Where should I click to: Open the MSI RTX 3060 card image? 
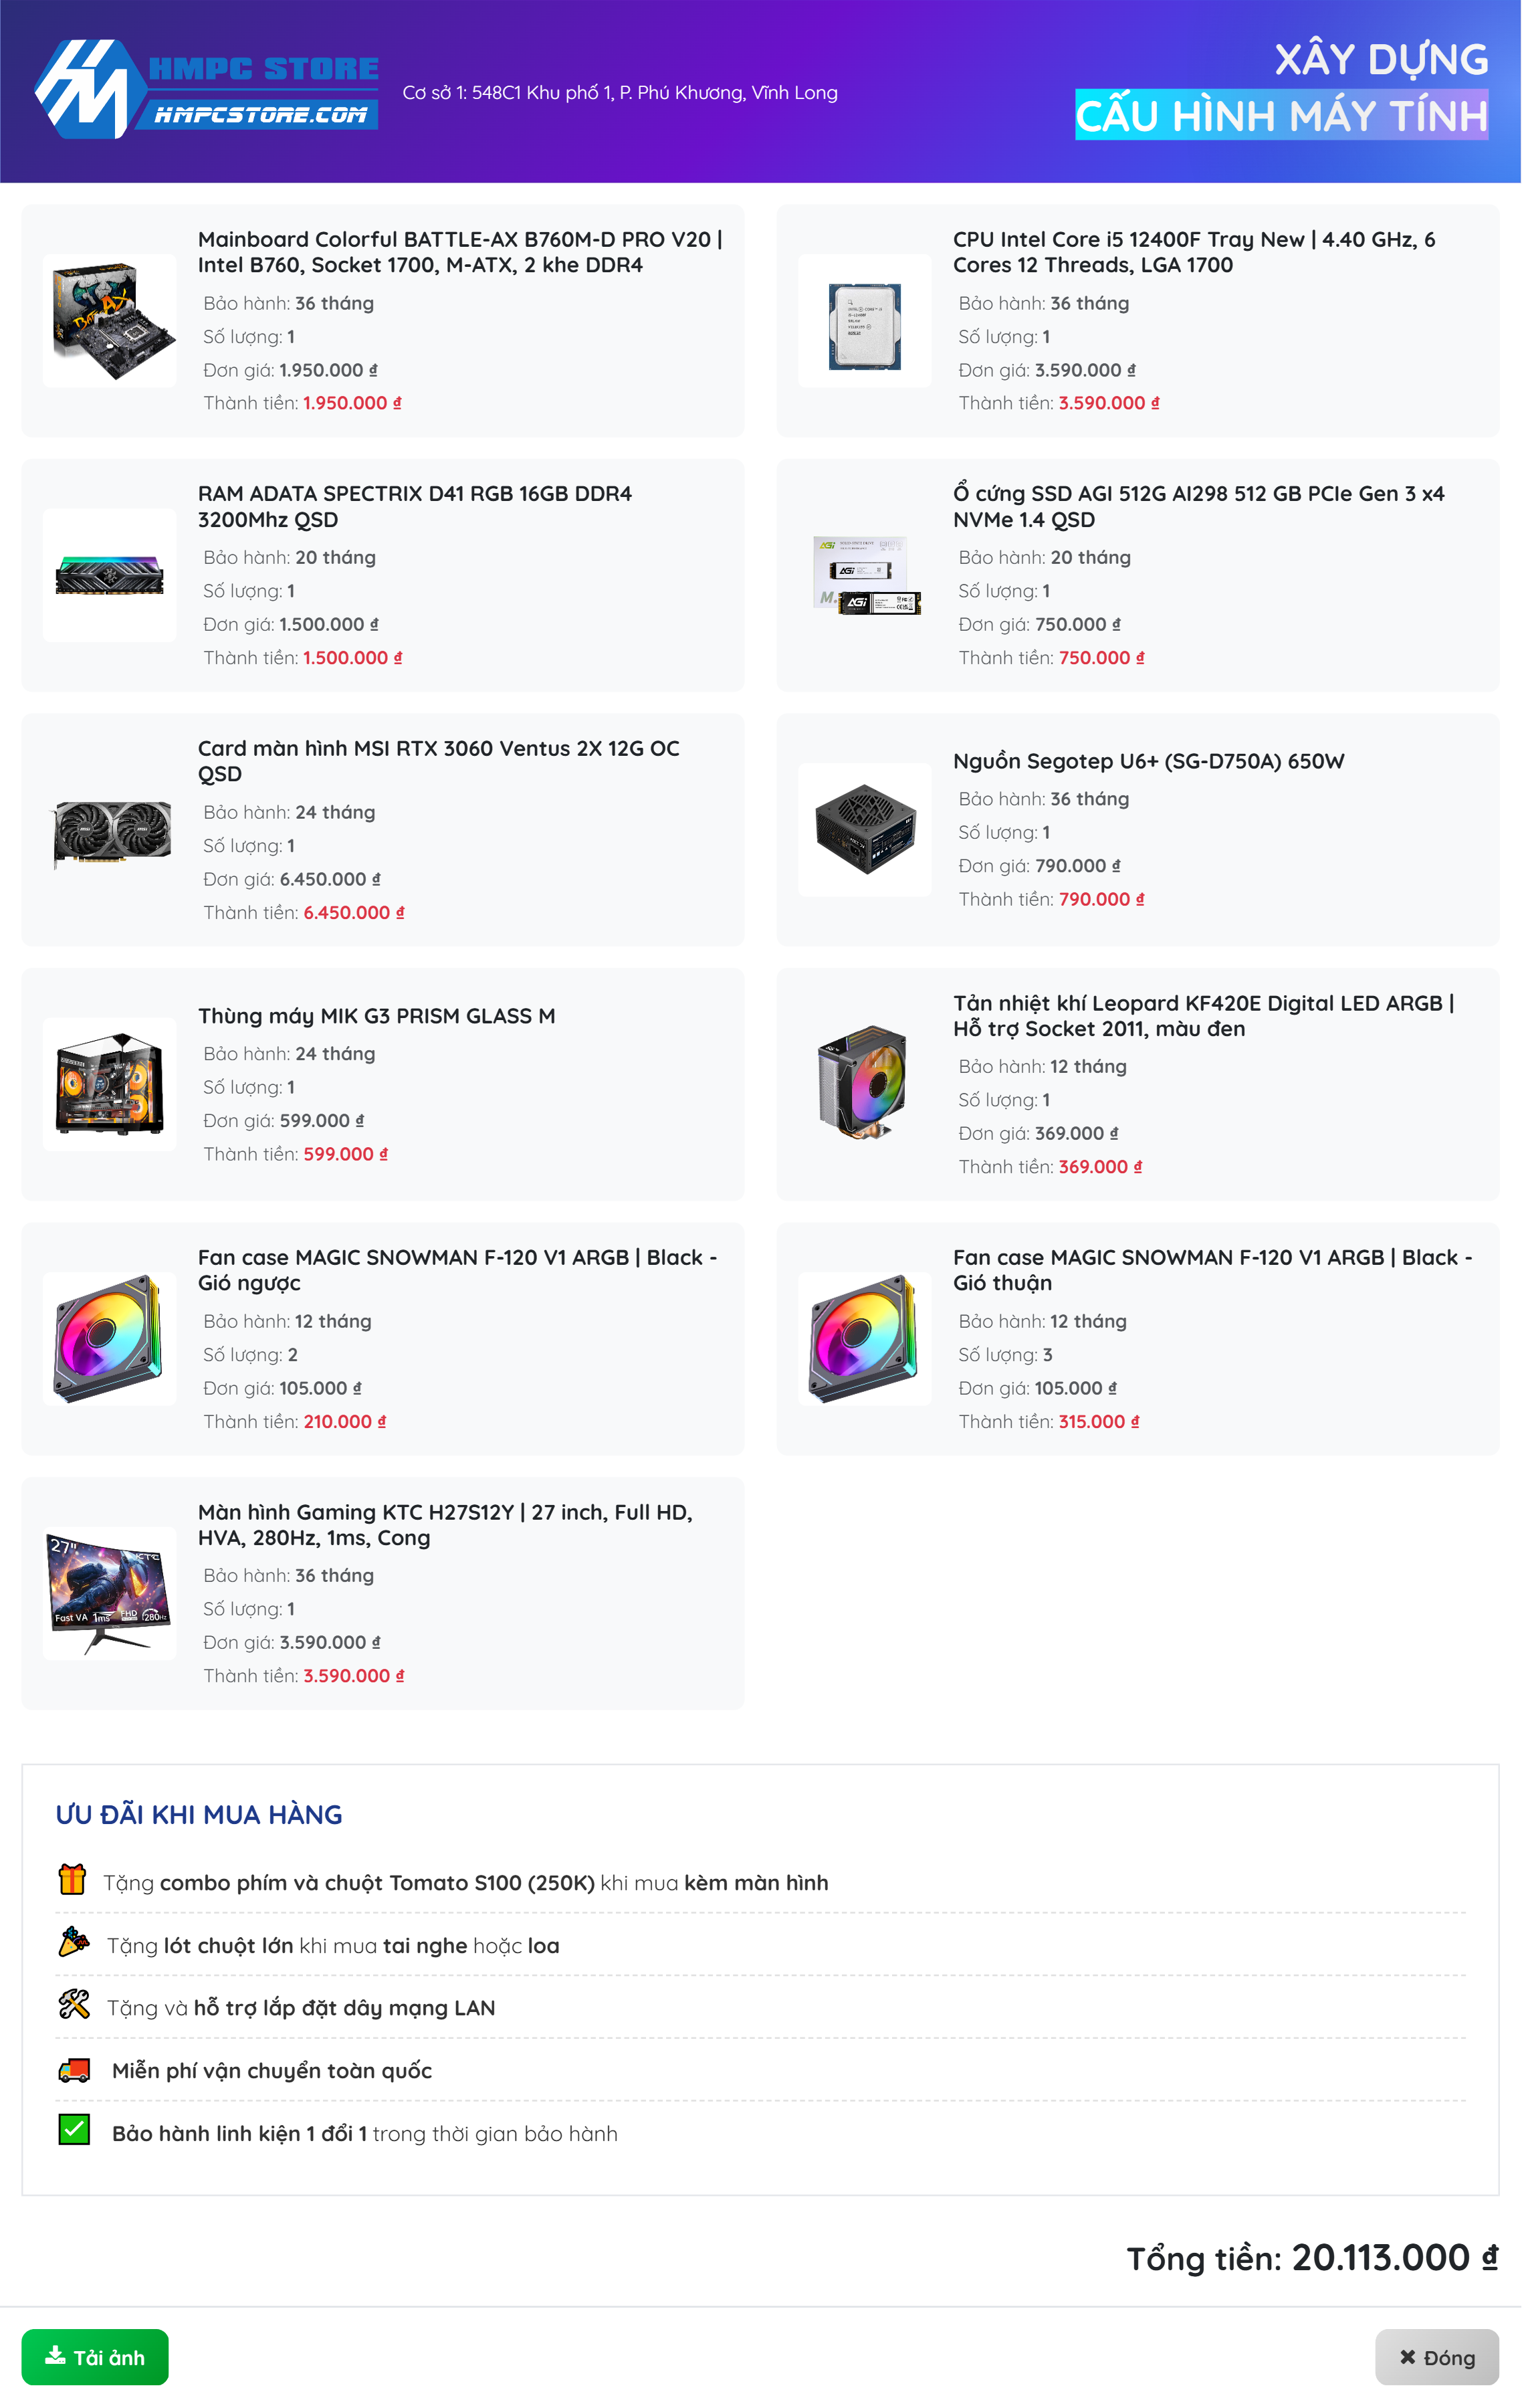(110, 830)
